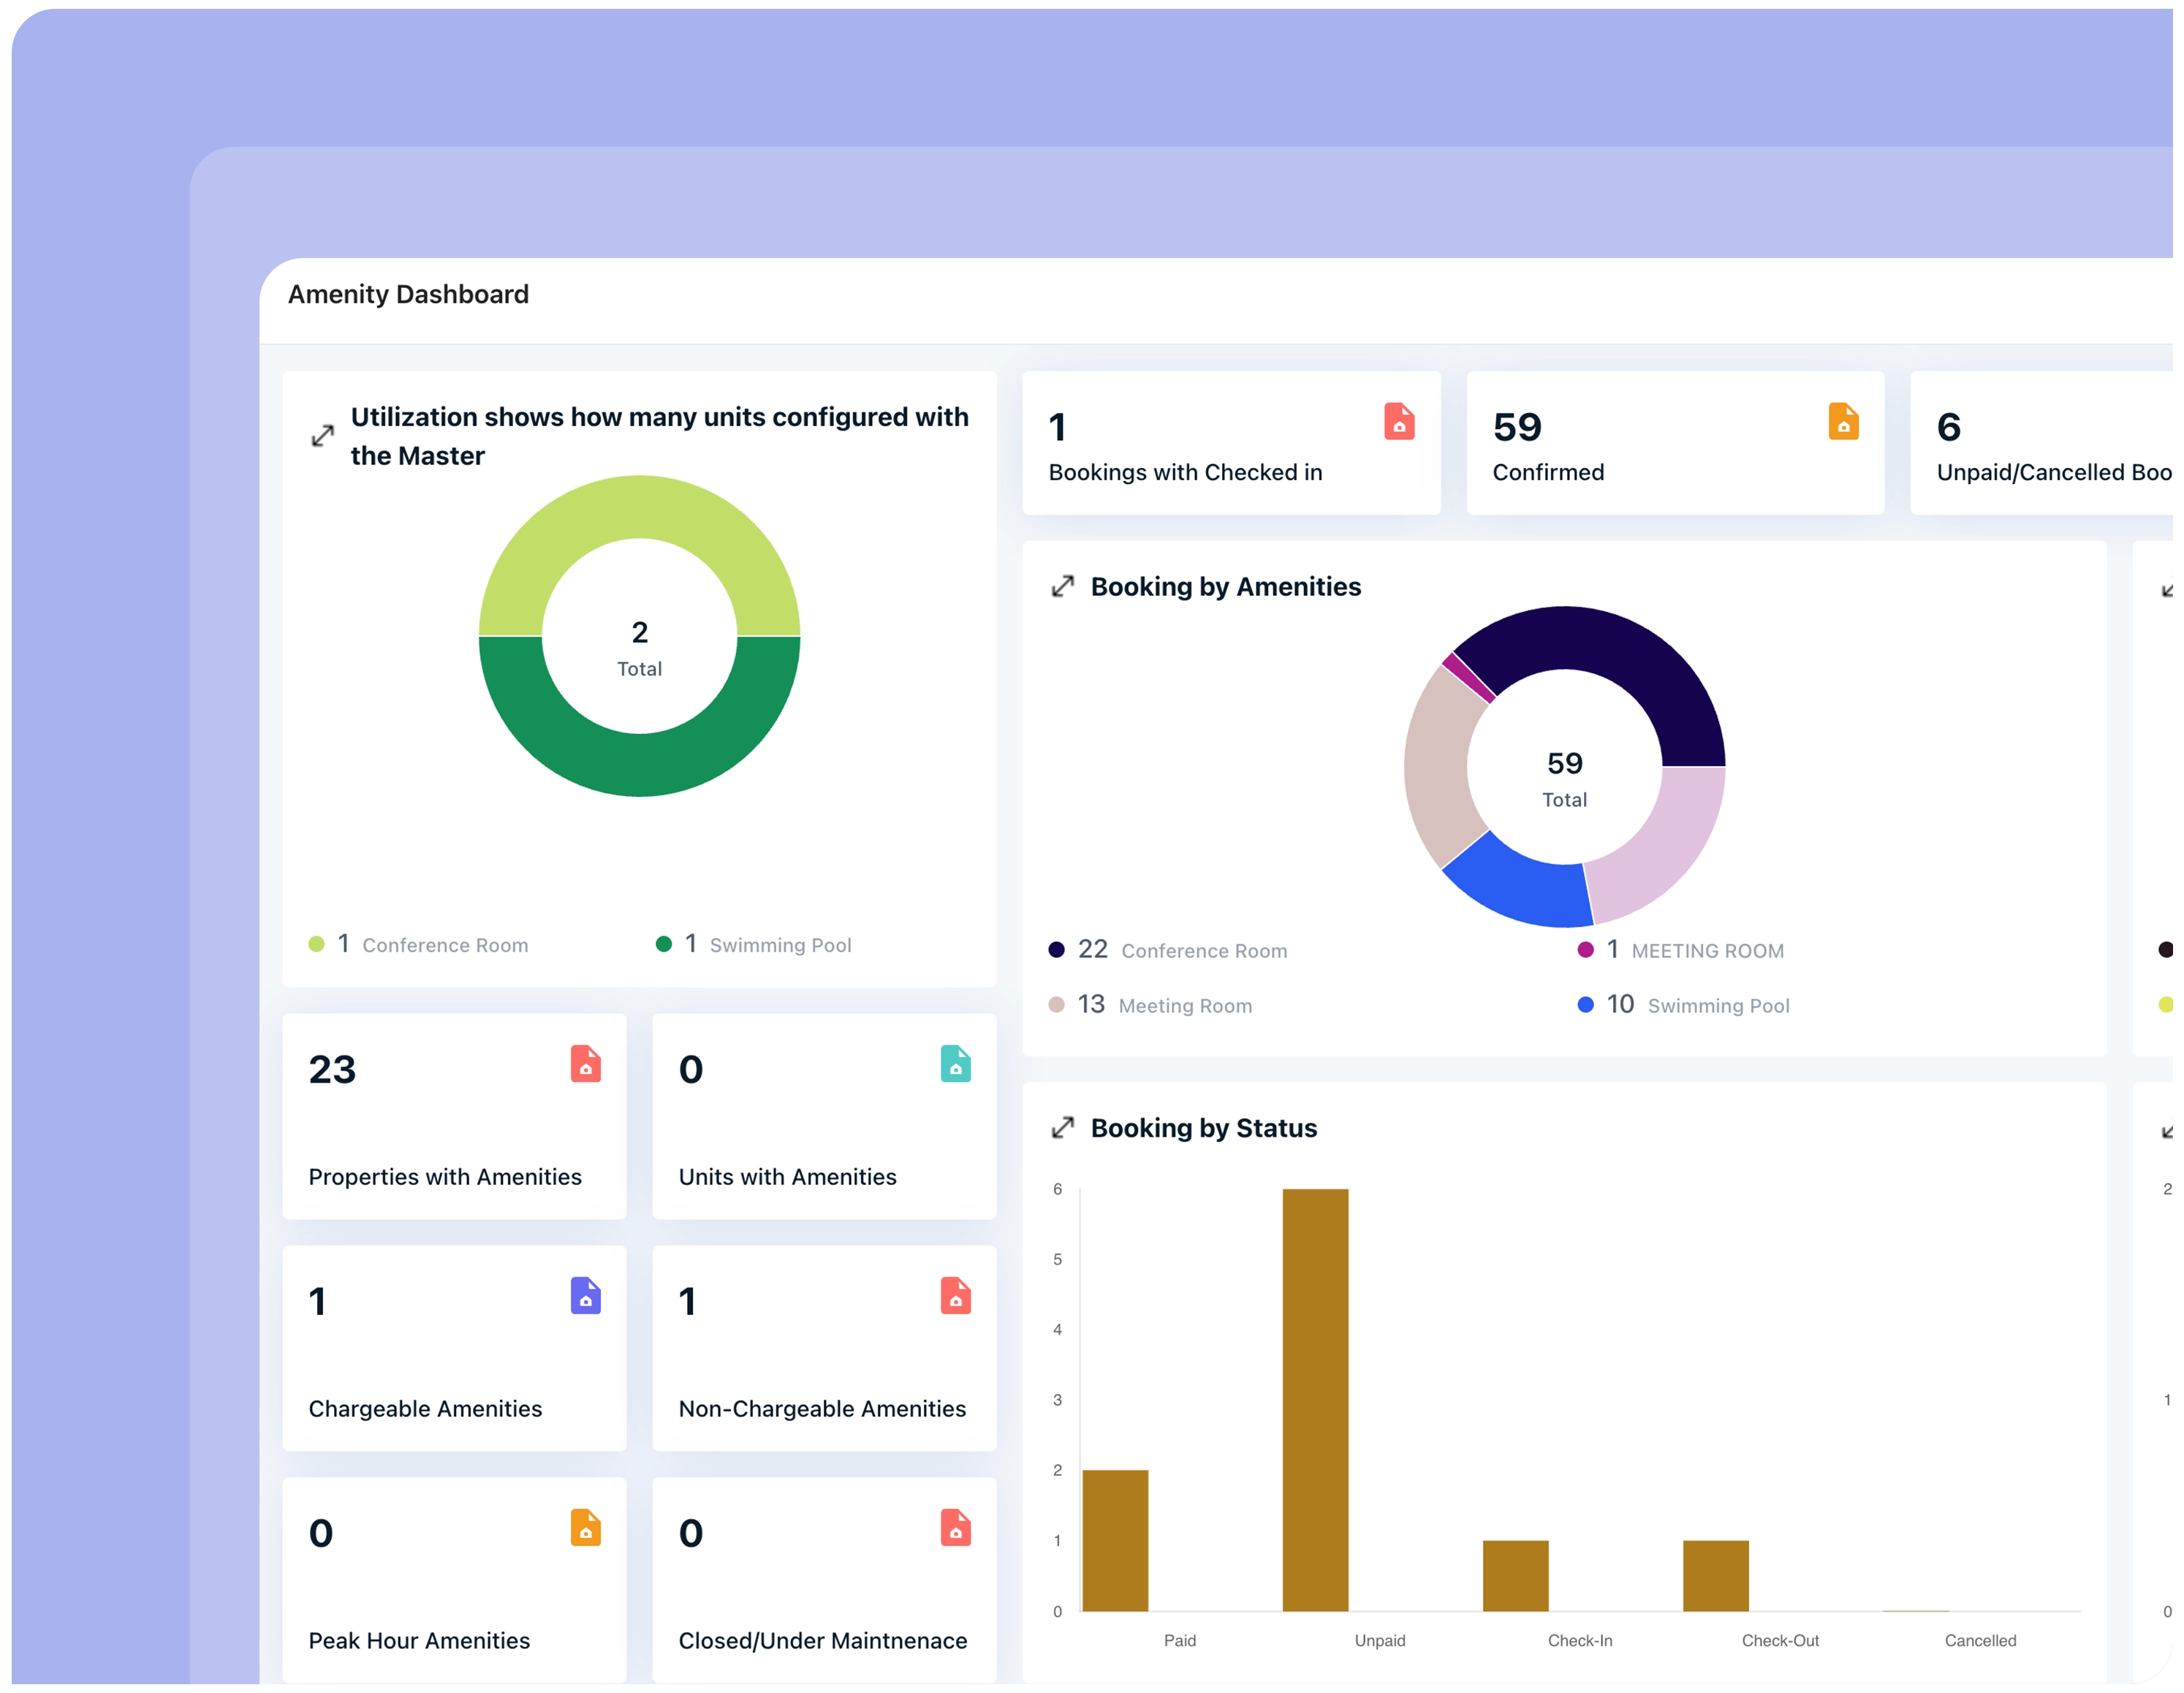
Task: Open the Confirmed bookings card
Action: (x=1675, y=443)
